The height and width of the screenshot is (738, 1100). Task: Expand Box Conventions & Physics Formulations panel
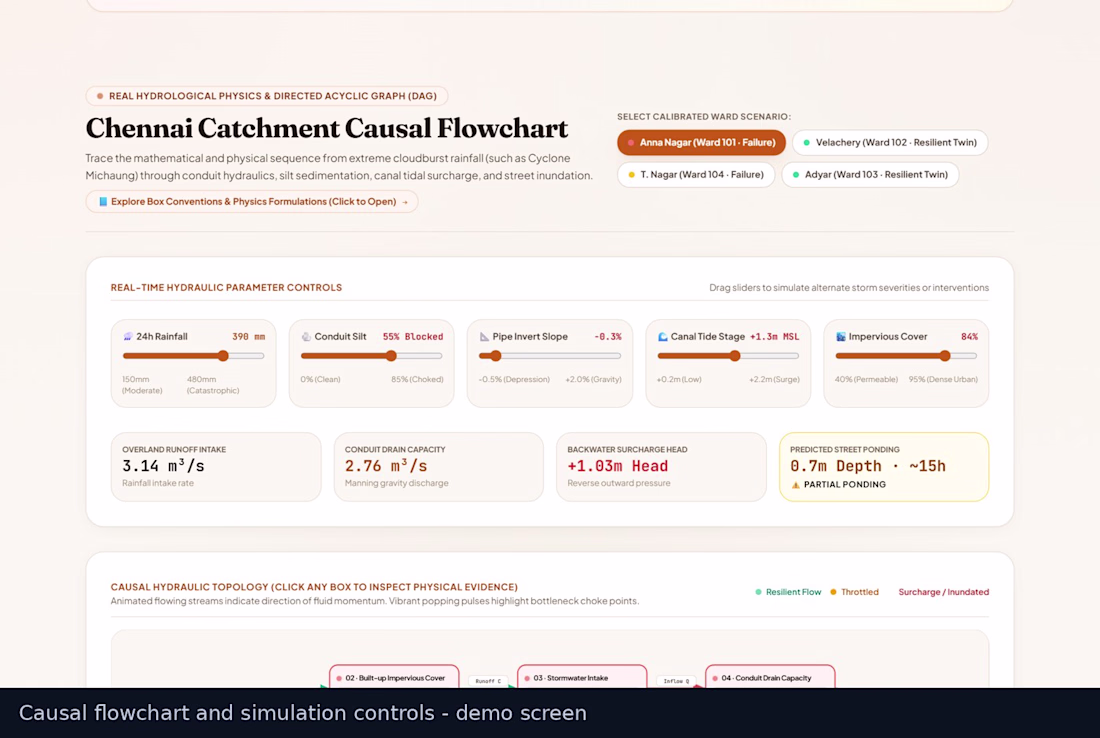[252, 202]
